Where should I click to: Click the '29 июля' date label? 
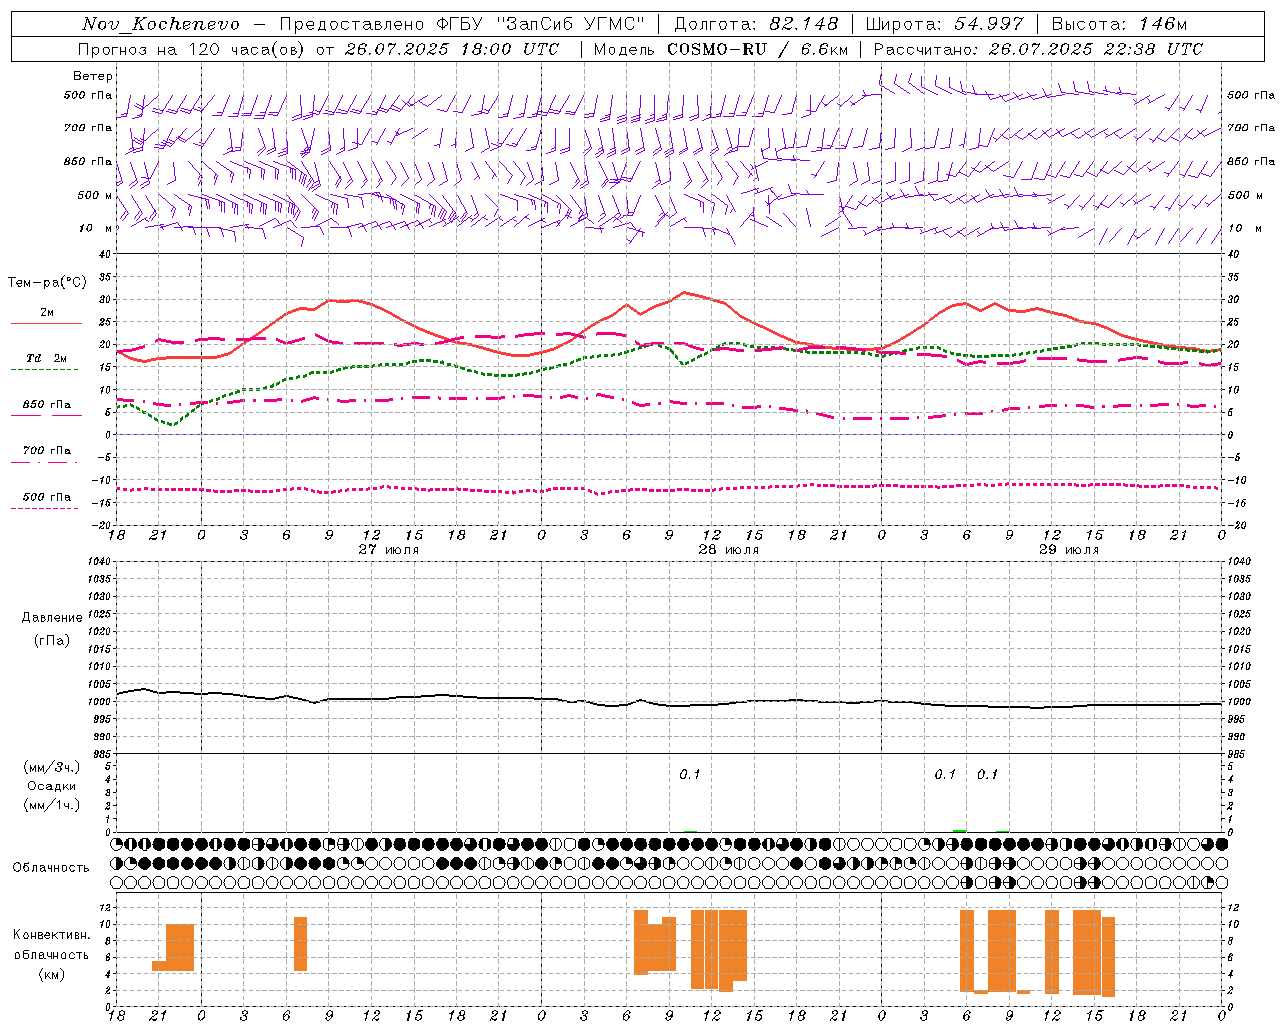click(1069, 550)
